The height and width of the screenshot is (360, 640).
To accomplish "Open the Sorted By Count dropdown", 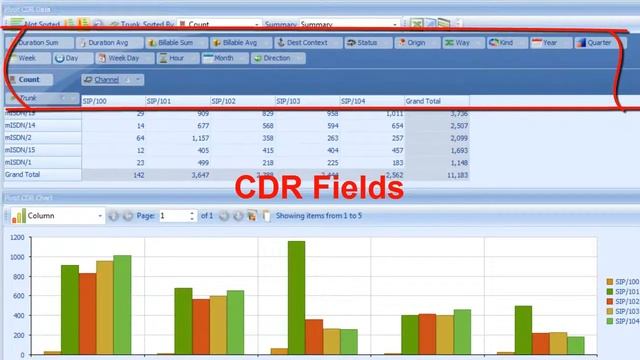I will (x=256, y=24).
